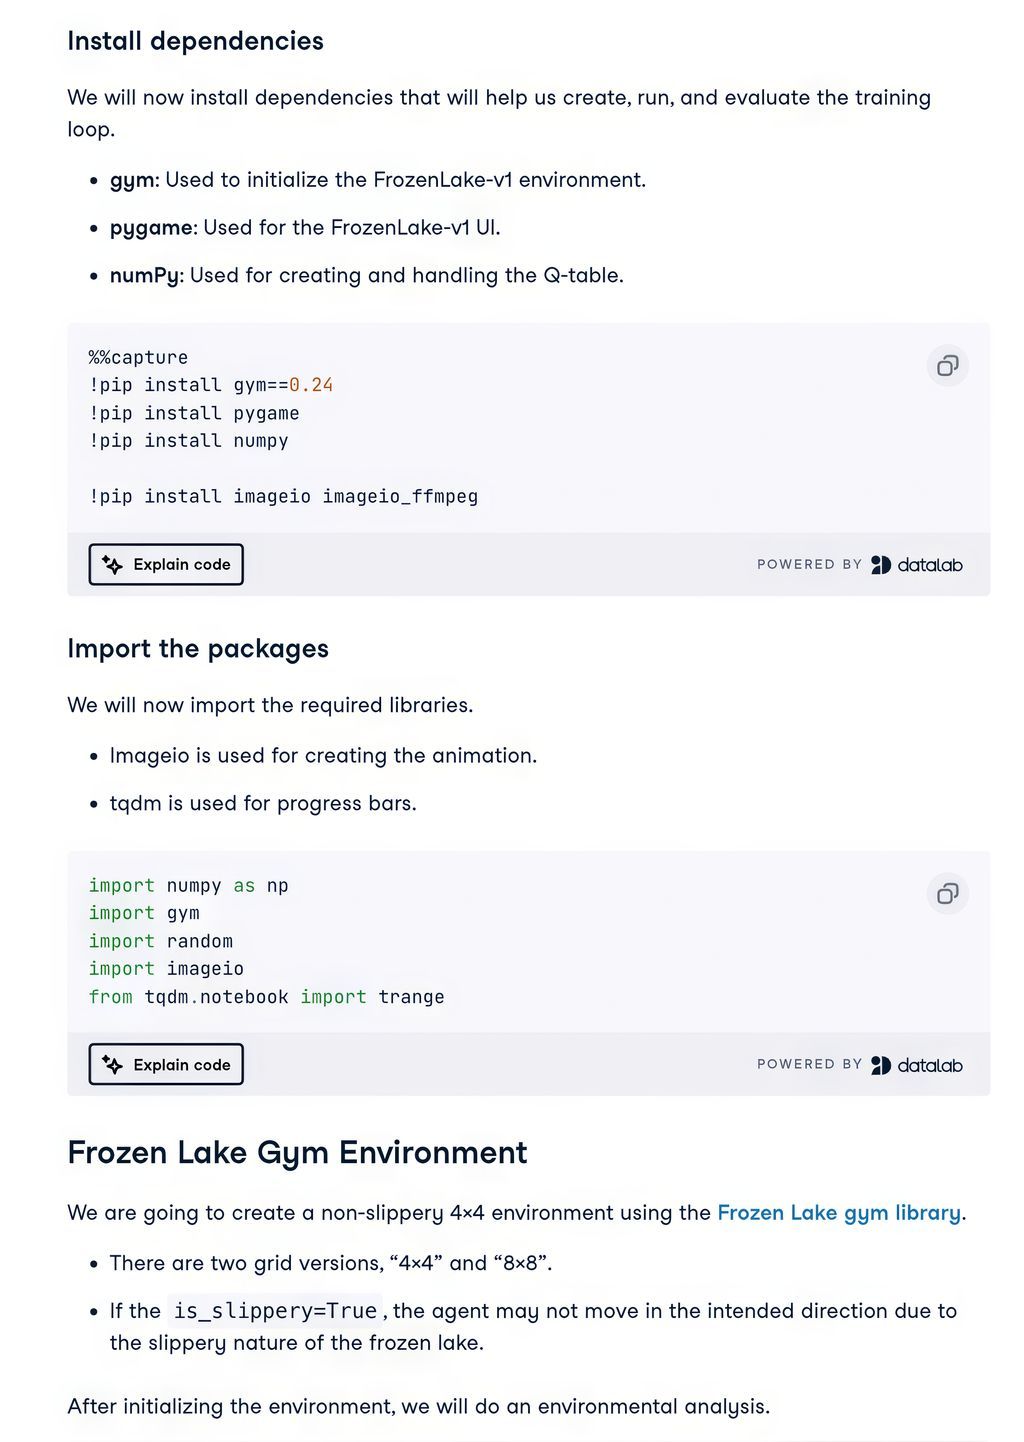The image size is (1024, 1442).
Task: Click the 'from tqdm.notebook import trange' line
Action: pos(266,997)
